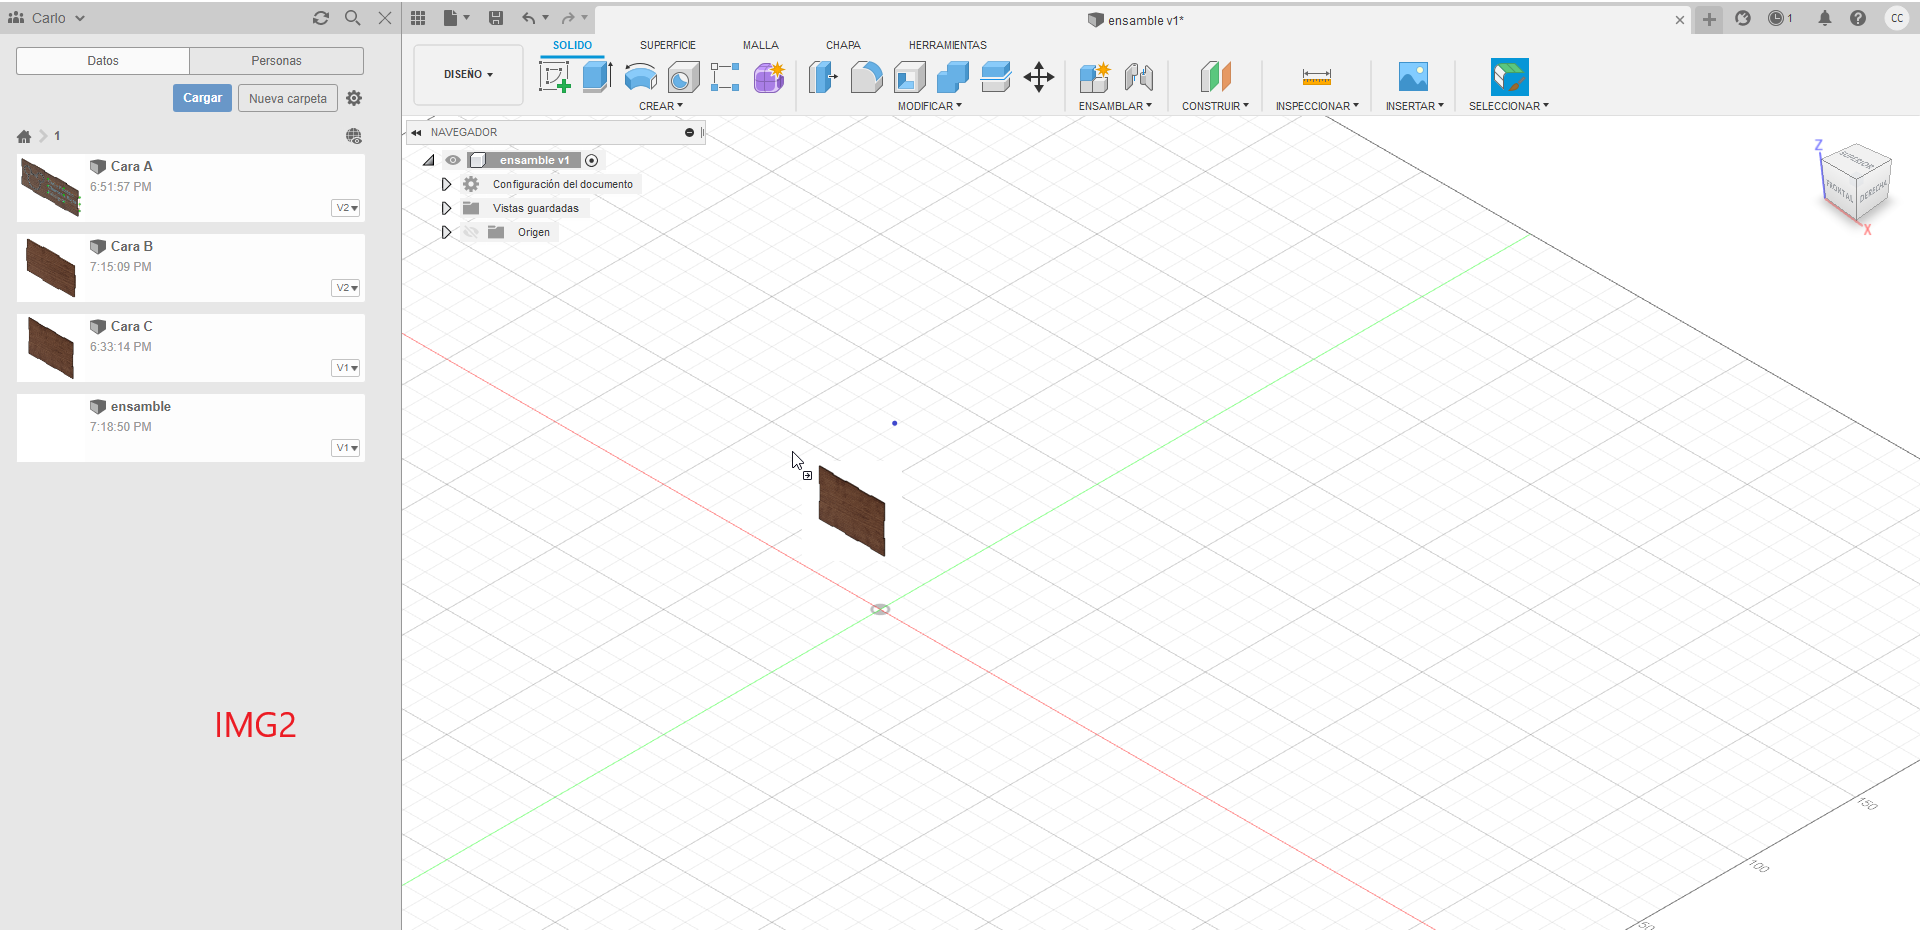This screenshot has height=930, width=1920.
Task: Open the INSERTAR dropdown menu
Action: tap(1414, 106)
